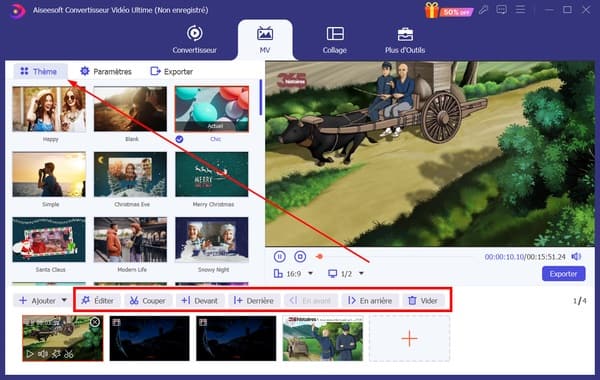600x380 pixels.
Task: Pause the video preview
Action: click(280, 256)
